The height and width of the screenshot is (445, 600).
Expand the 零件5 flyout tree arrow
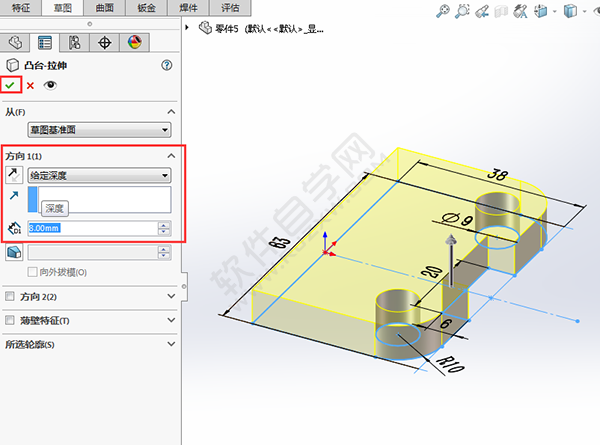click(187, 28)
